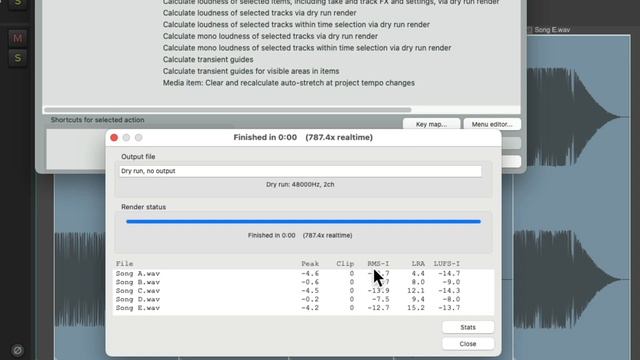Click the Peak column header
Screen dimensions: 640x360
(x=310, y=264)
